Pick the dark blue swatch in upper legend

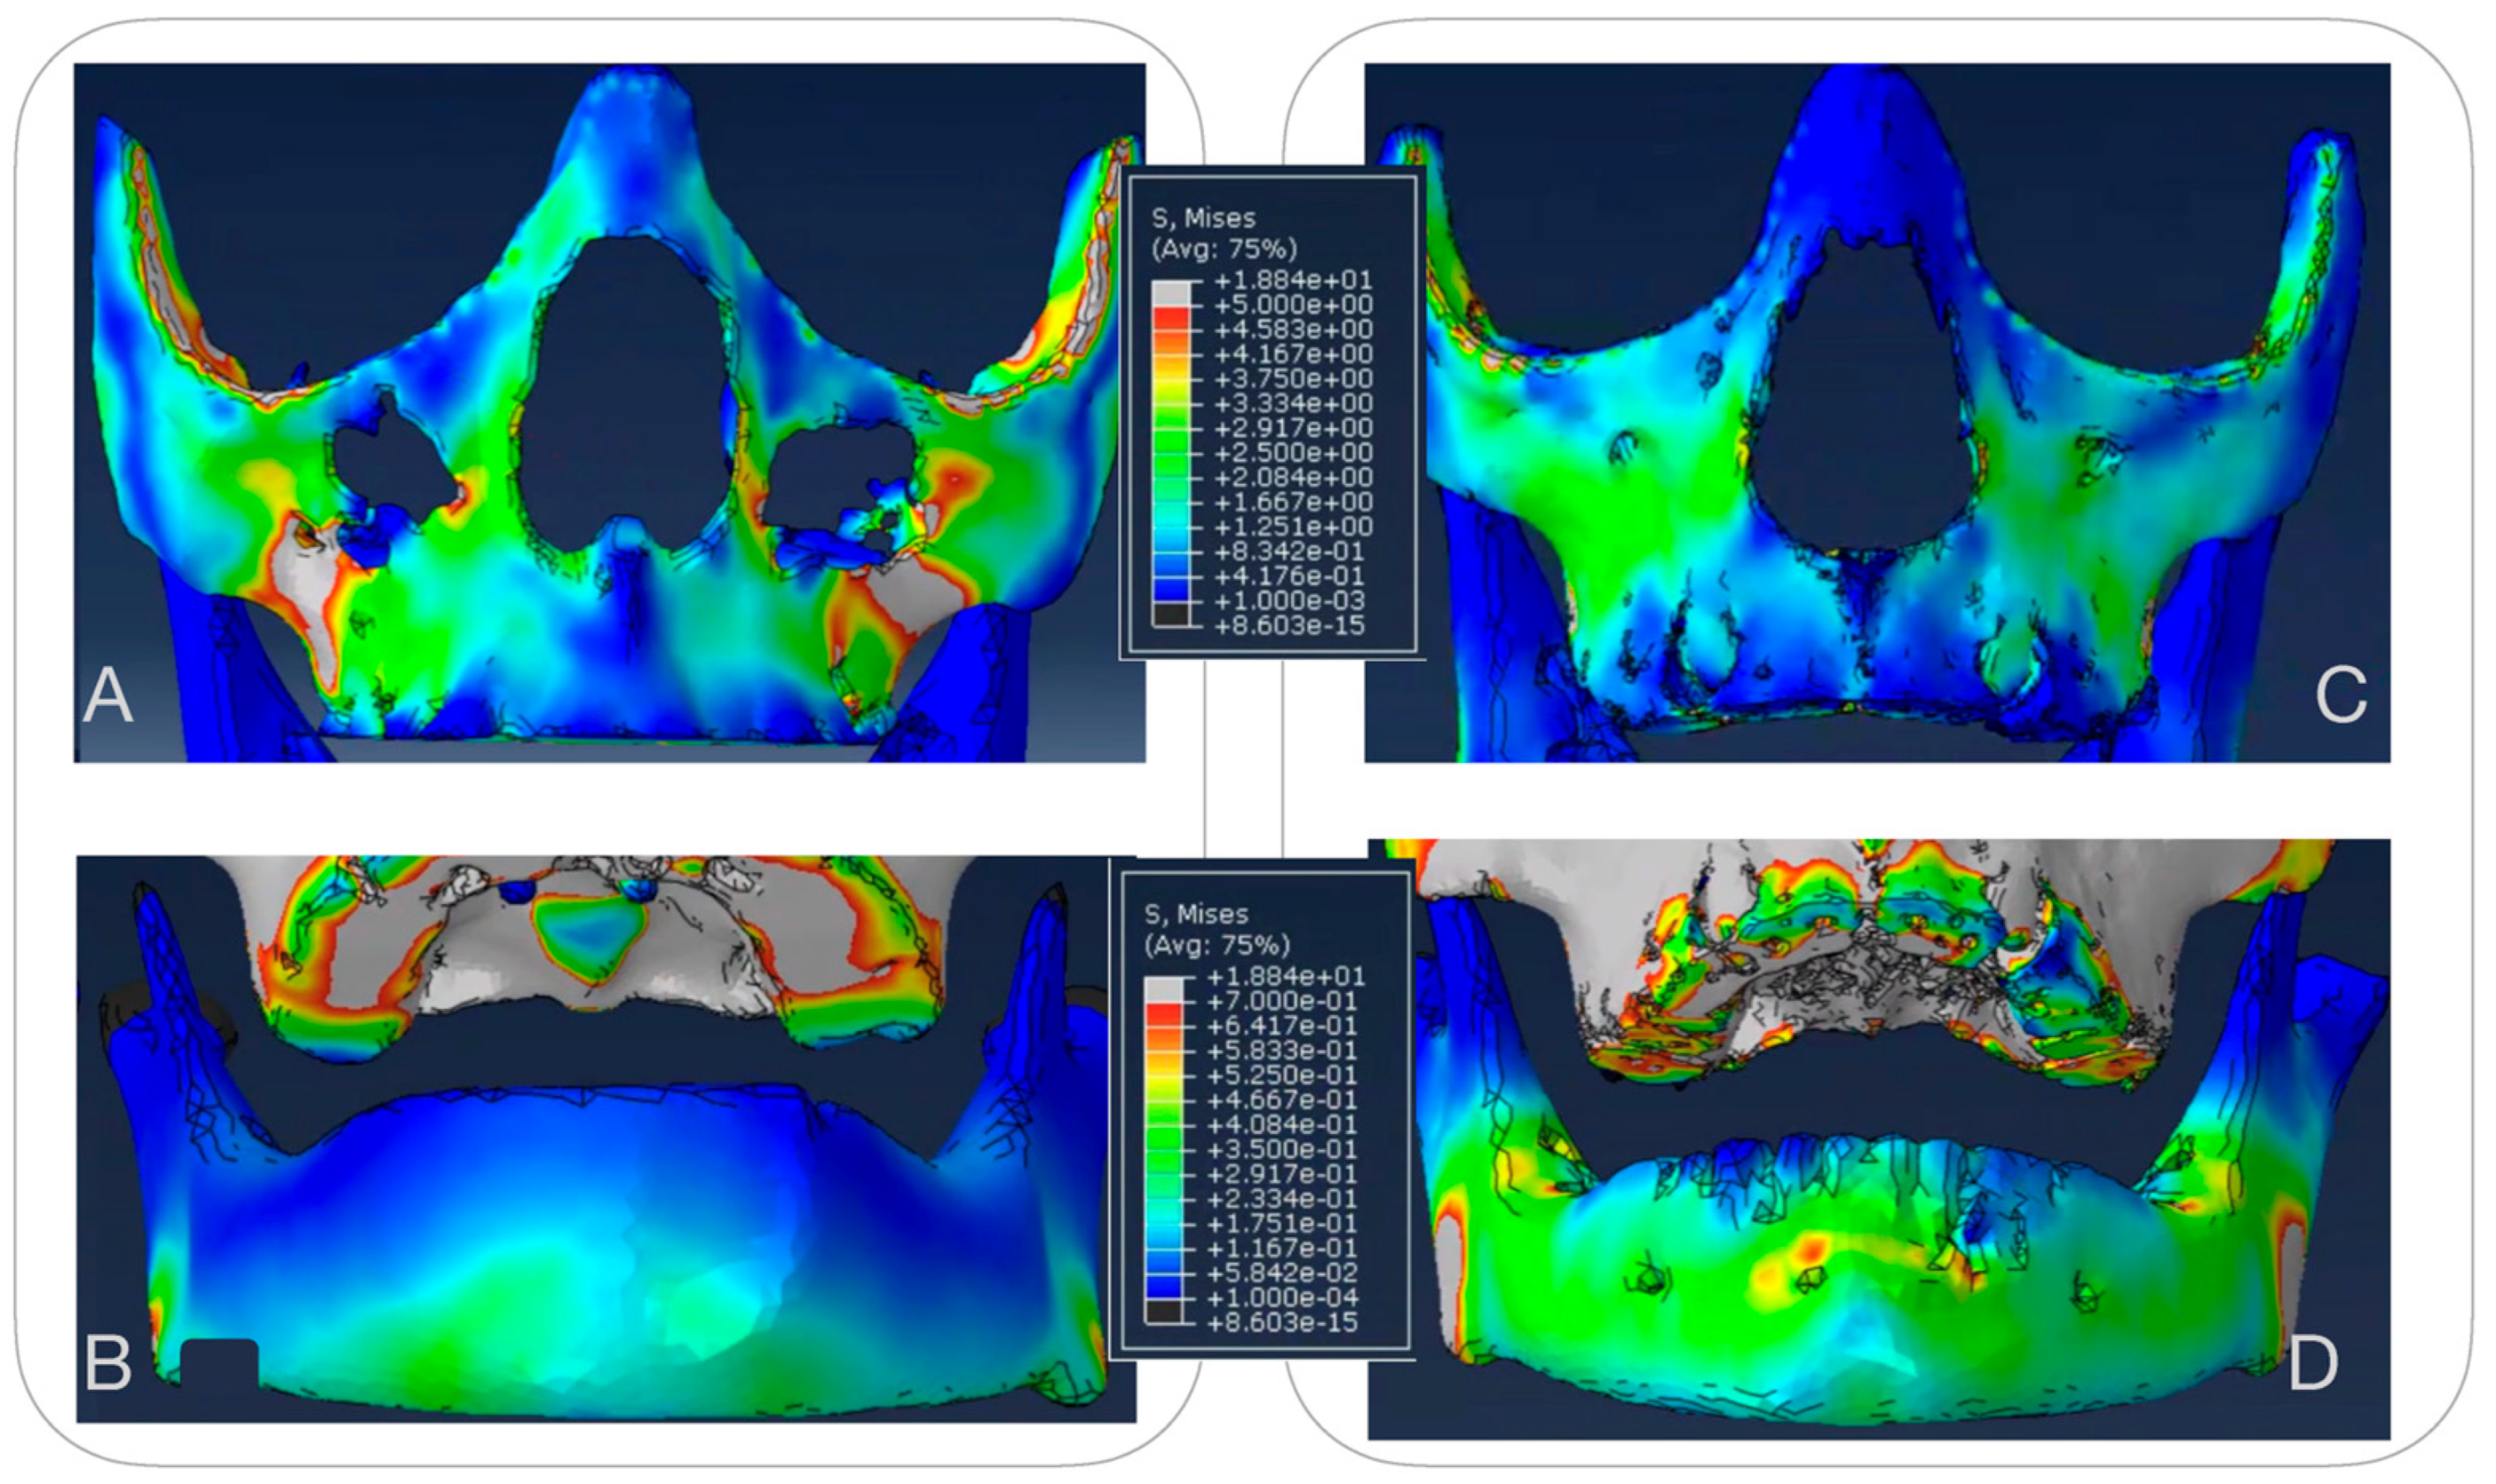point(1171,589)
